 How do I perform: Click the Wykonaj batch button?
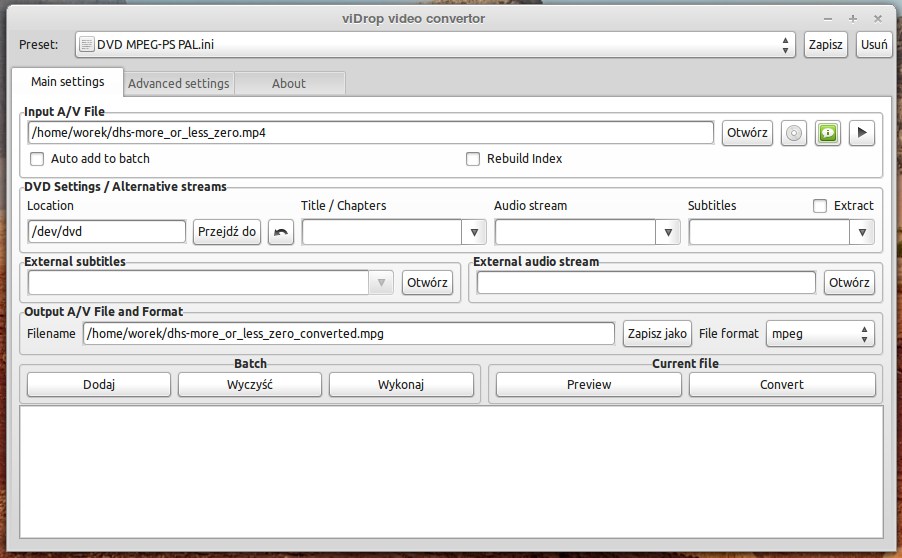(401, 384)
